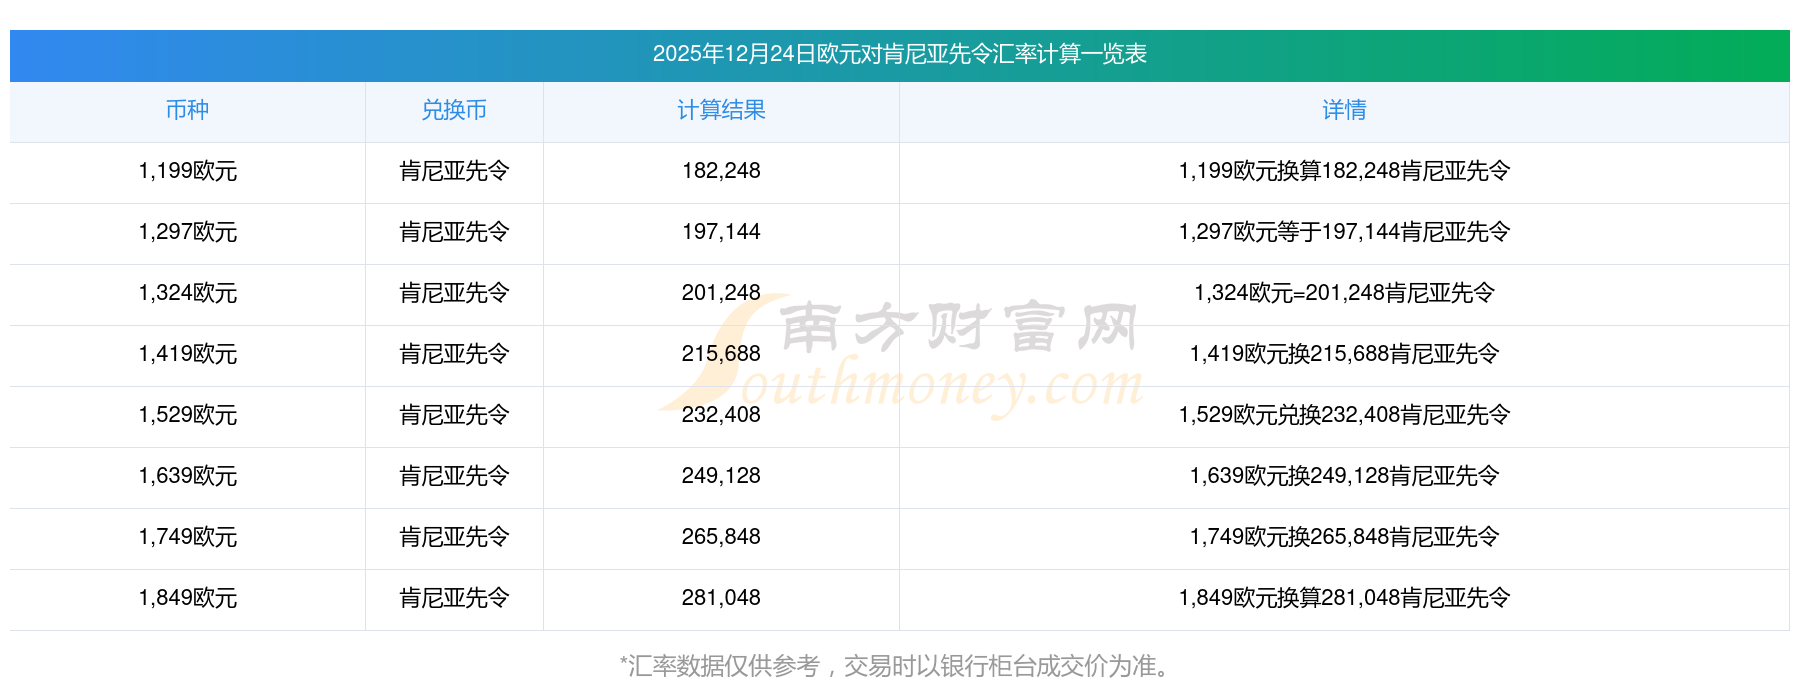The image size is (1800, 697).
Task: Click the 币种 column header
Action: point(187,110)
